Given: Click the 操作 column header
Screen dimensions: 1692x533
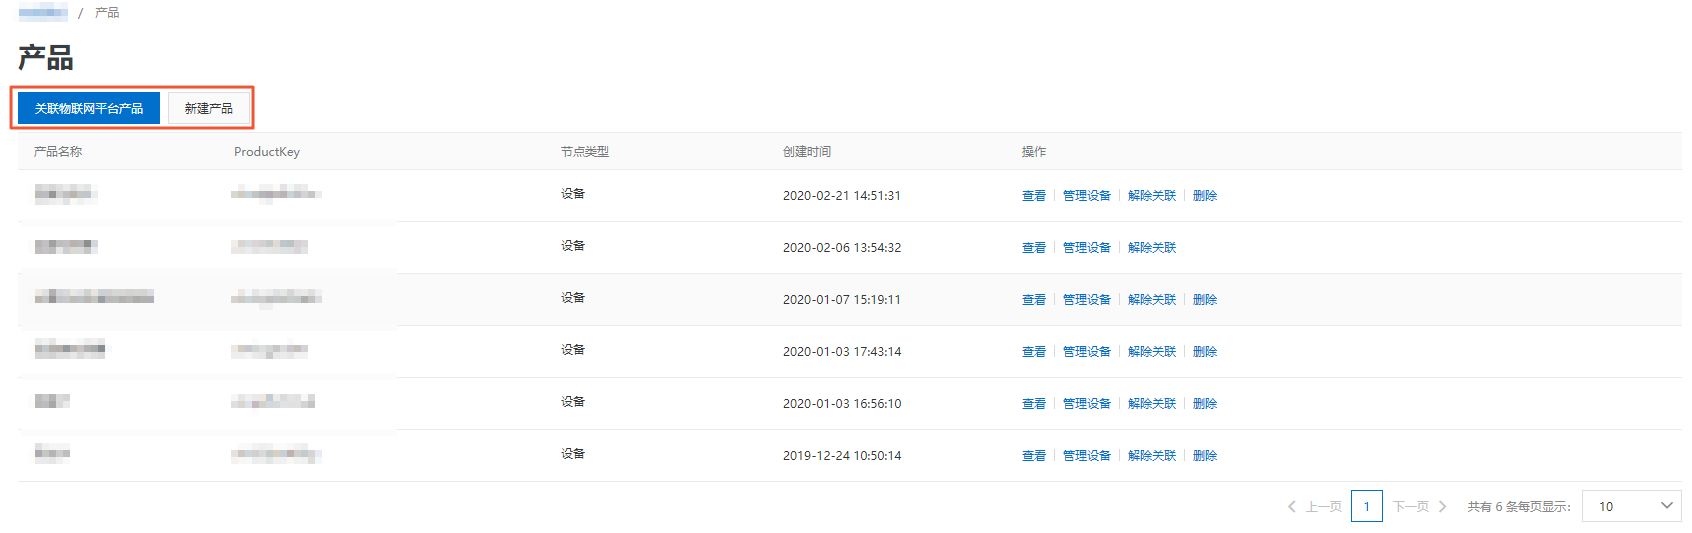Looking at the screenshot, I should click(1034, 152).
